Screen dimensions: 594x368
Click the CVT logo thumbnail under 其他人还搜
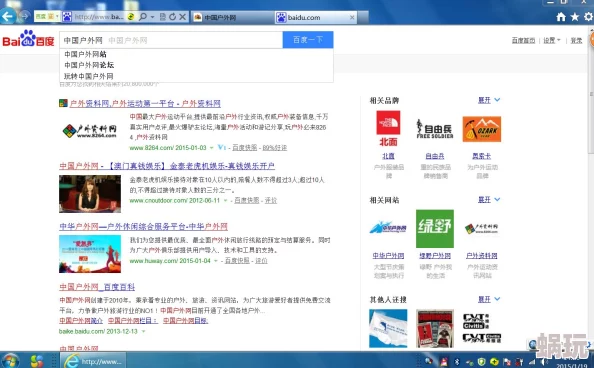(x=482, y=328)
